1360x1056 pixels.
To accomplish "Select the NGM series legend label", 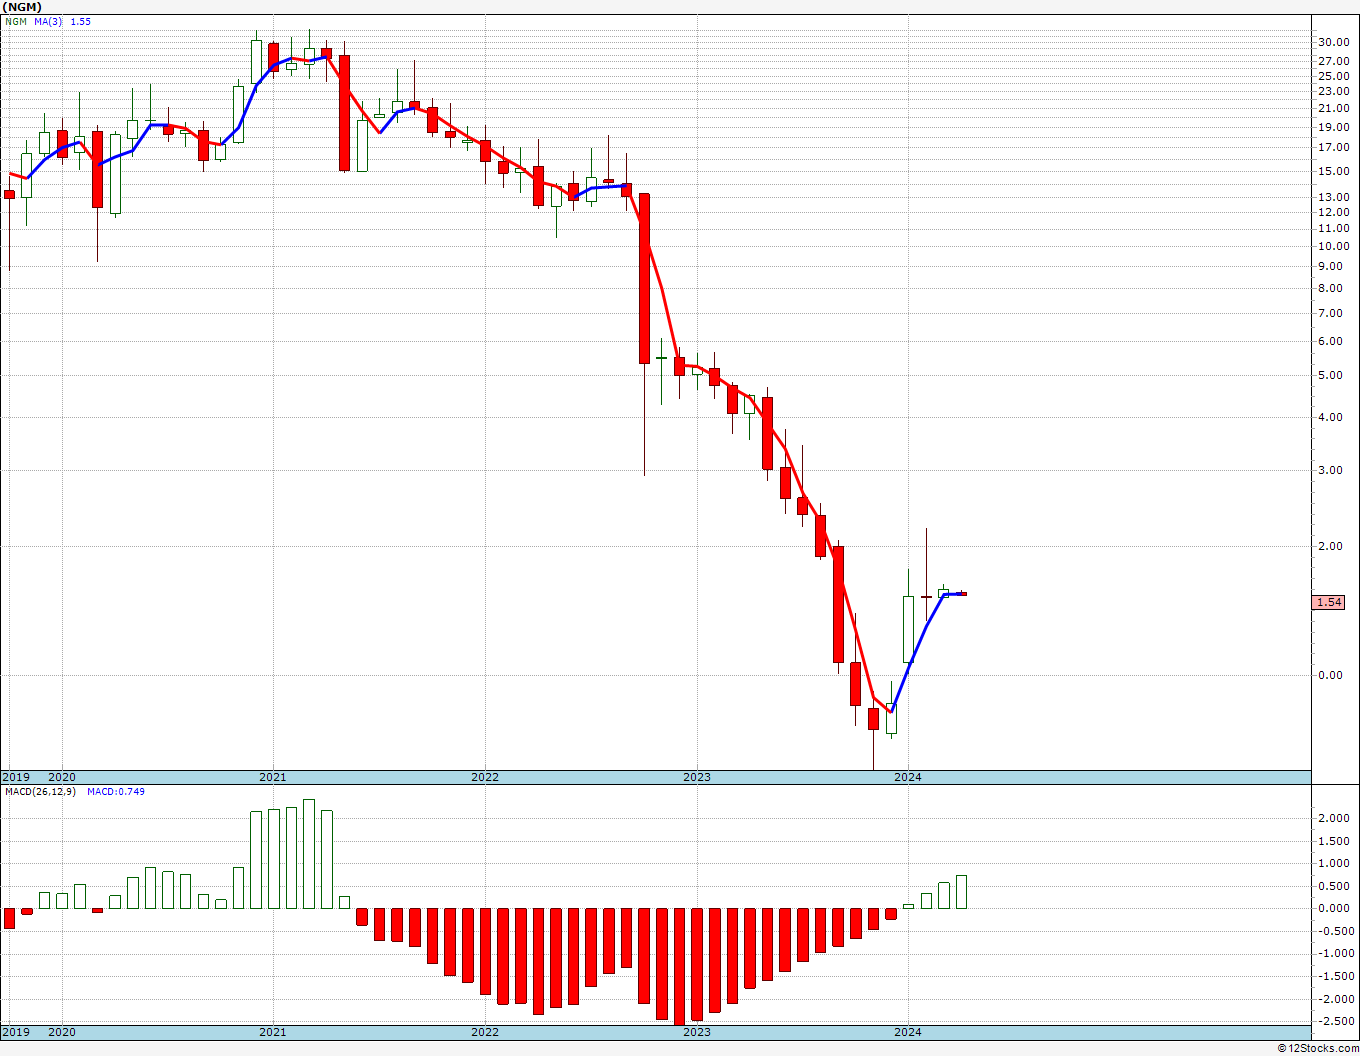I will [x=17, y=21].
